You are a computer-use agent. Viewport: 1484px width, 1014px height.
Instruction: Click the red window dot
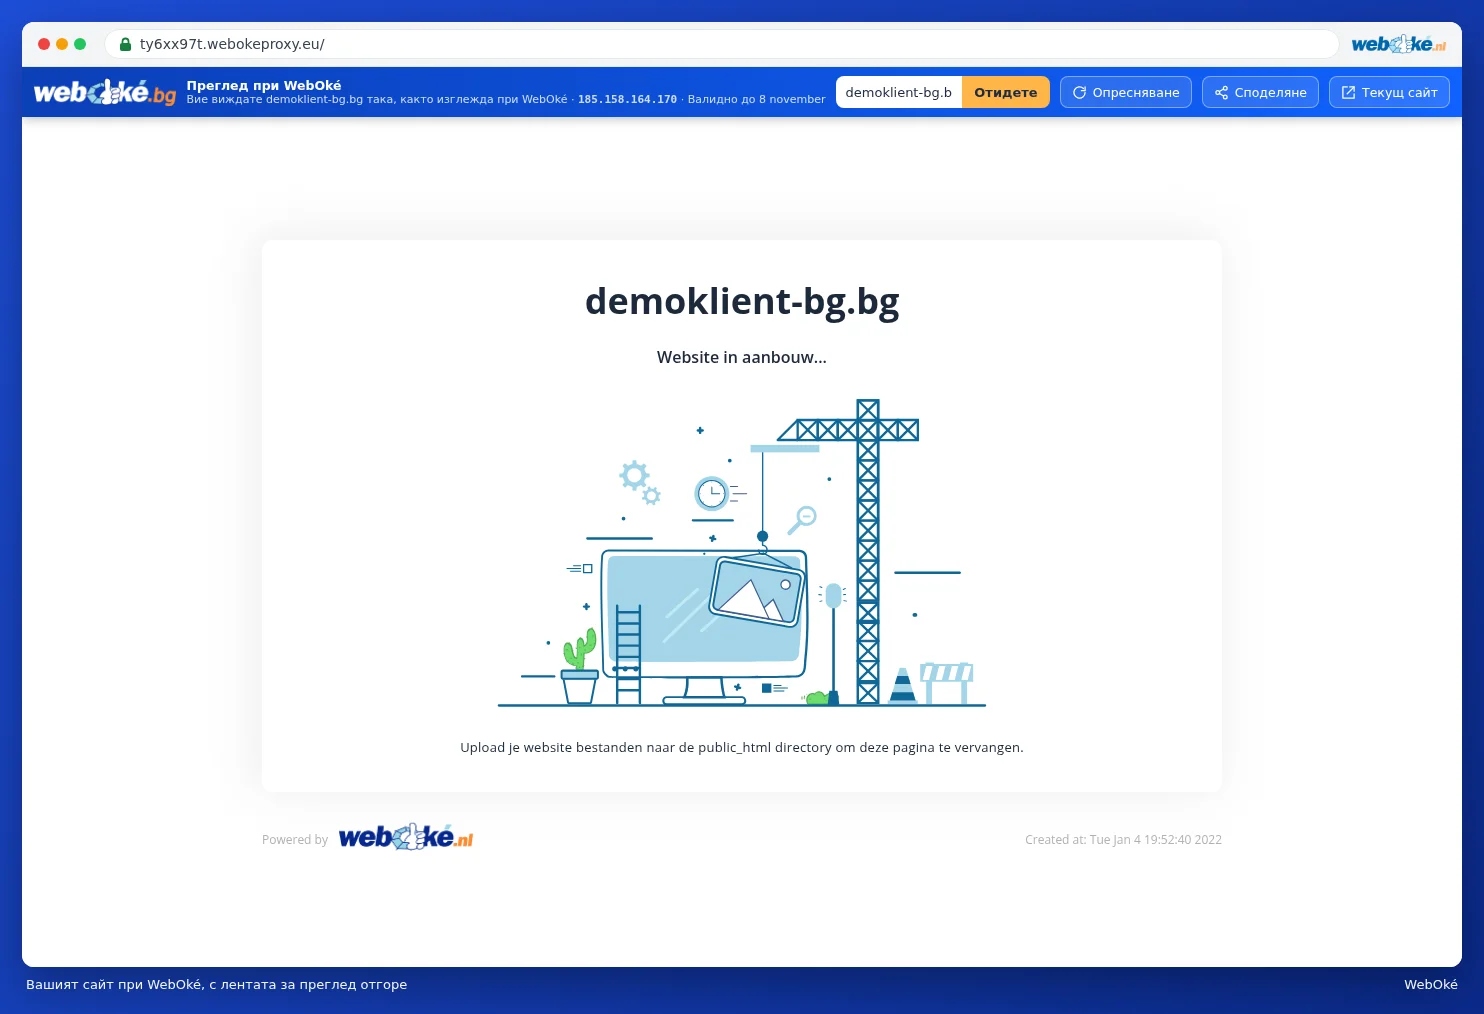[x=44, y=44]
